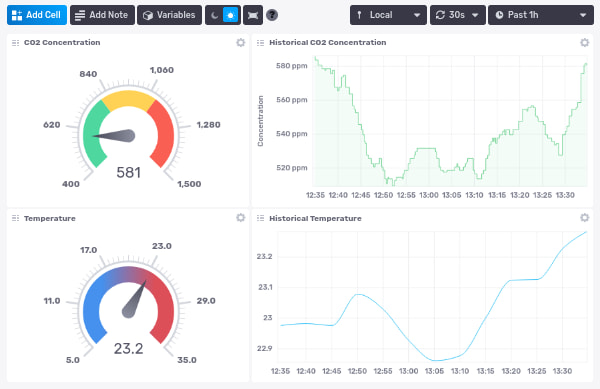Click the Concentration y-axis label
Screen dimensions: 600x389
[x=261, y=121]
